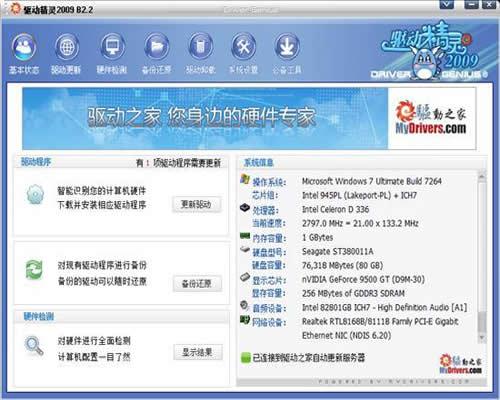Minimize the 驱动精灵 window
The width and height of the screenshot is (500, 400).
tap(471, 4)
